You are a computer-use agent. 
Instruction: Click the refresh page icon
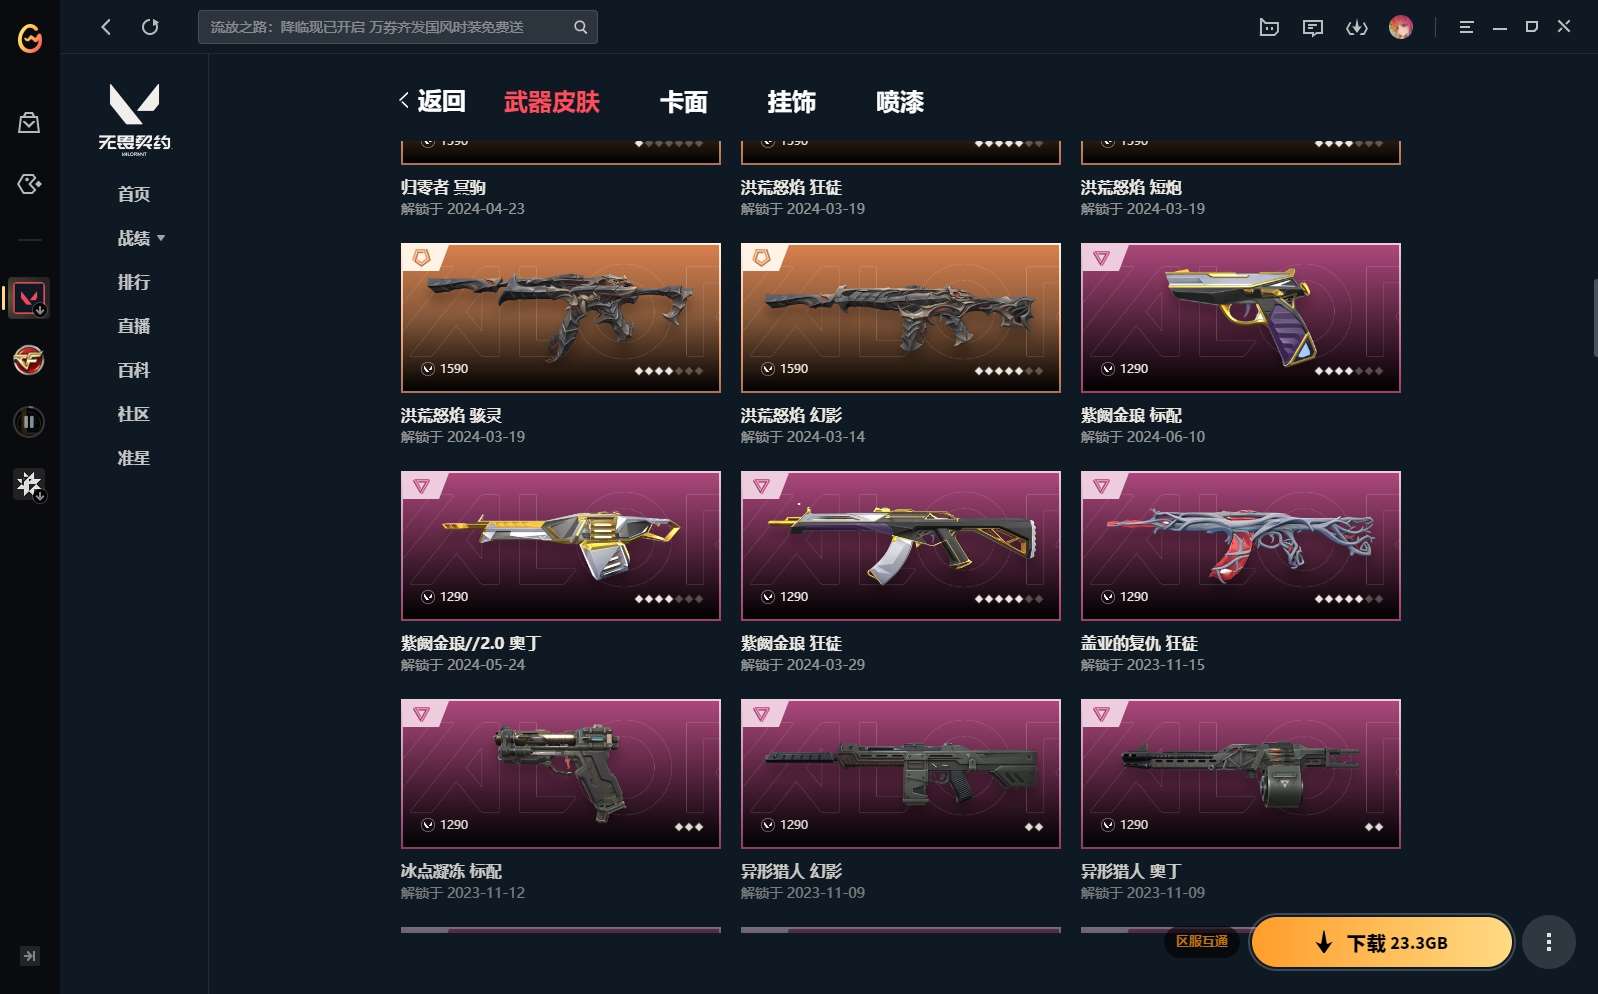coord(150,27)
